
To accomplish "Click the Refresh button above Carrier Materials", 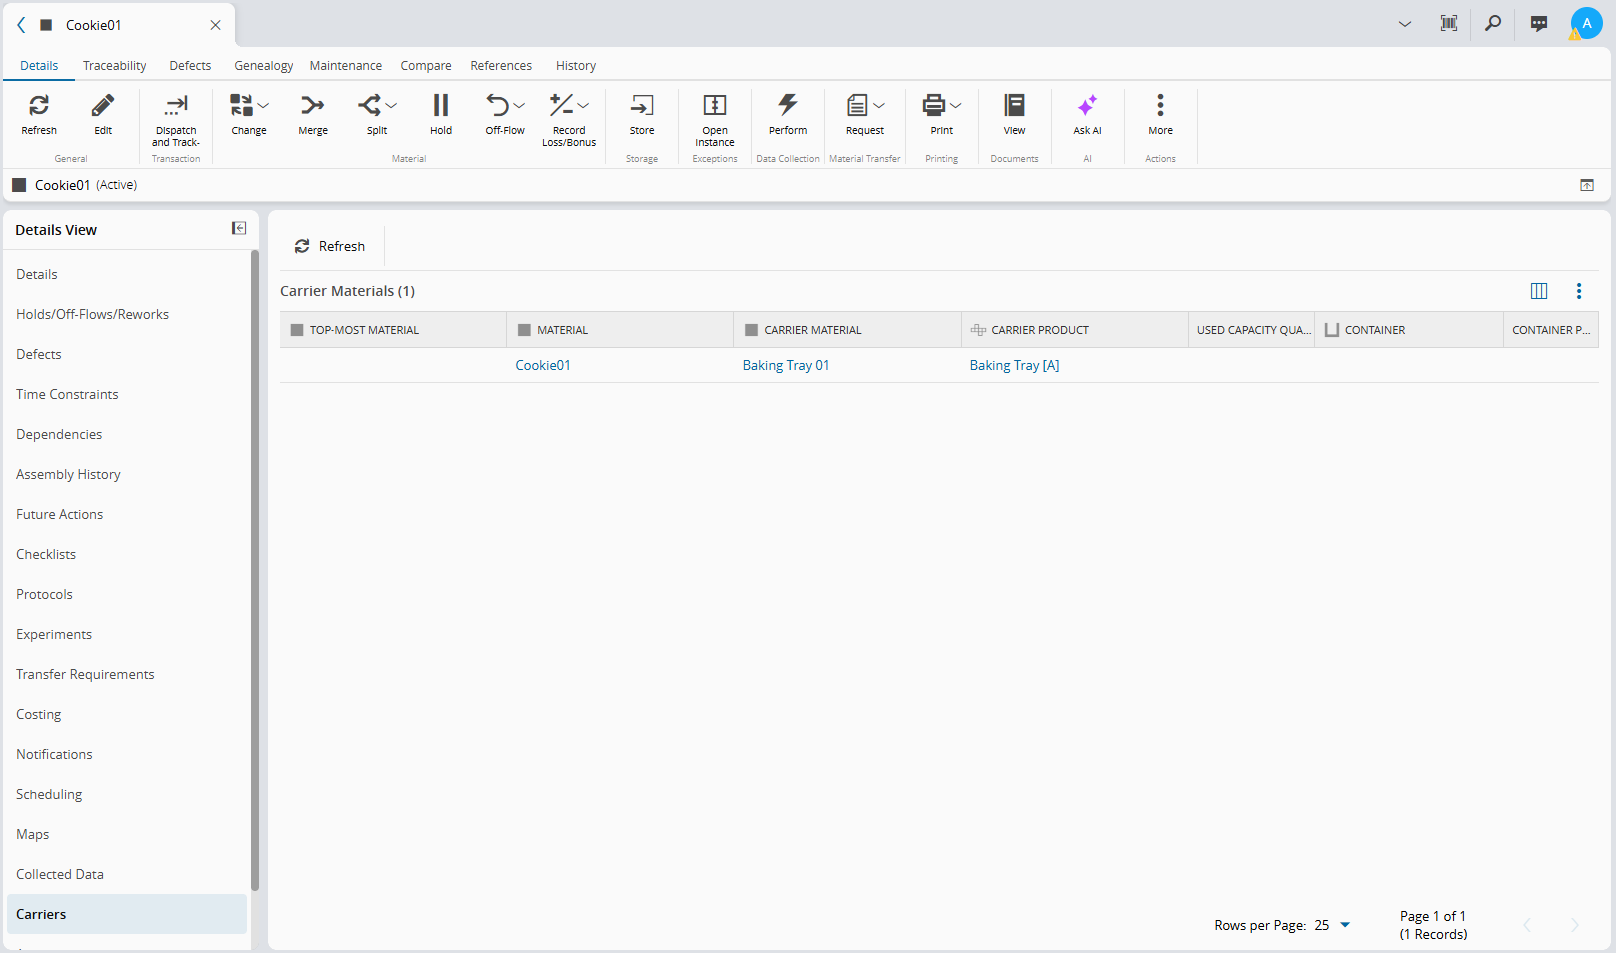I will [330, 246].
